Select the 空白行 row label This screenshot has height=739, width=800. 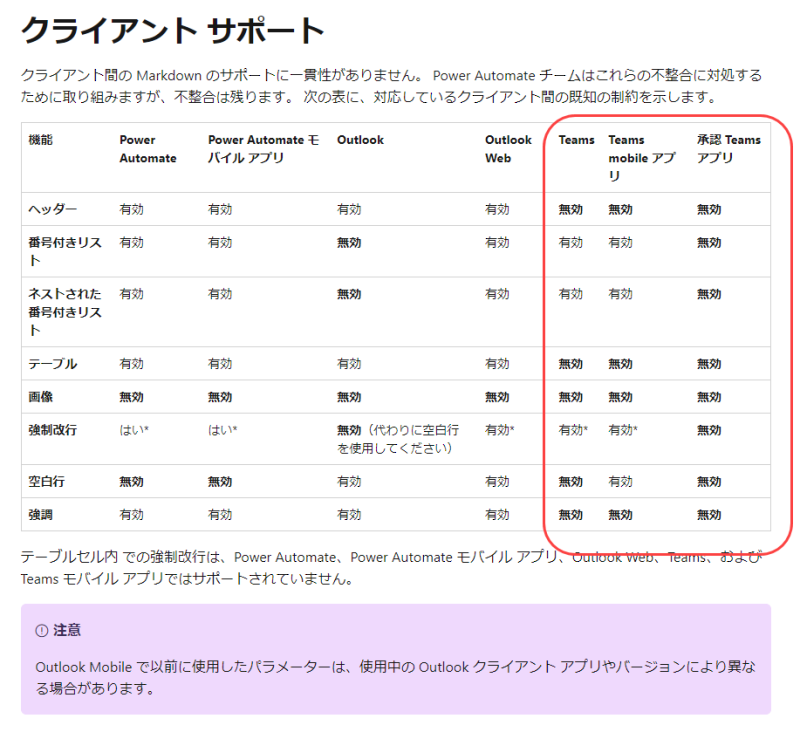pos(46,482)
